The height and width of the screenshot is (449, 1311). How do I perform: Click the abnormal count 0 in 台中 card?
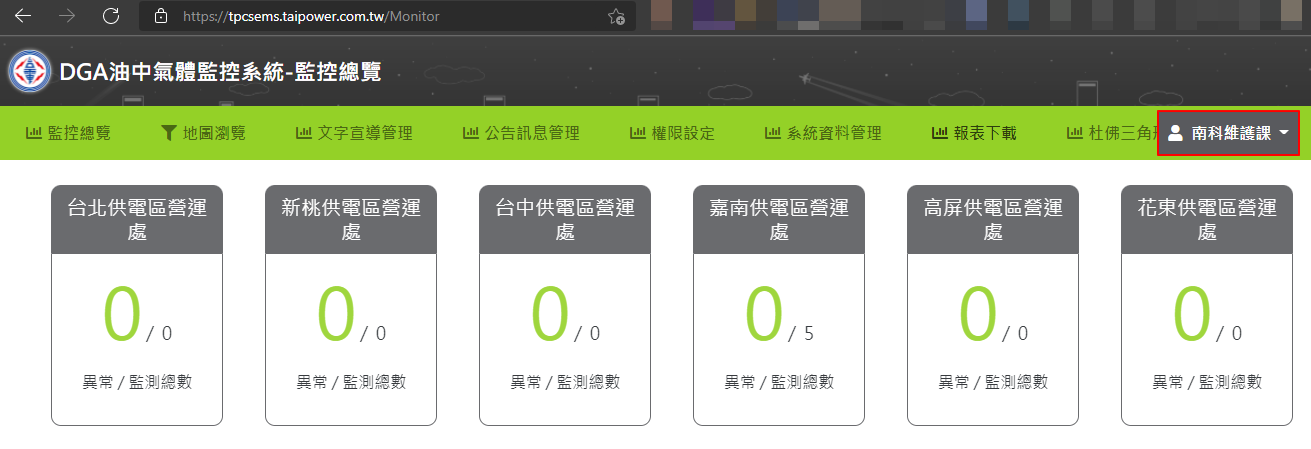click(550, 314)
